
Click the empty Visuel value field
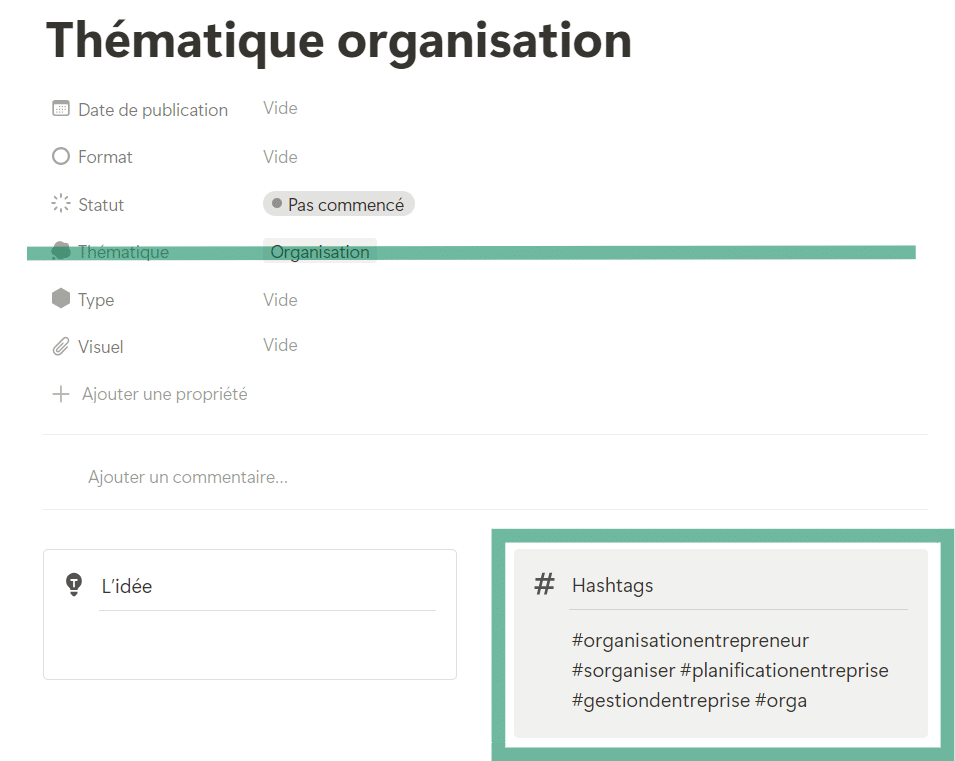[280, 345]
